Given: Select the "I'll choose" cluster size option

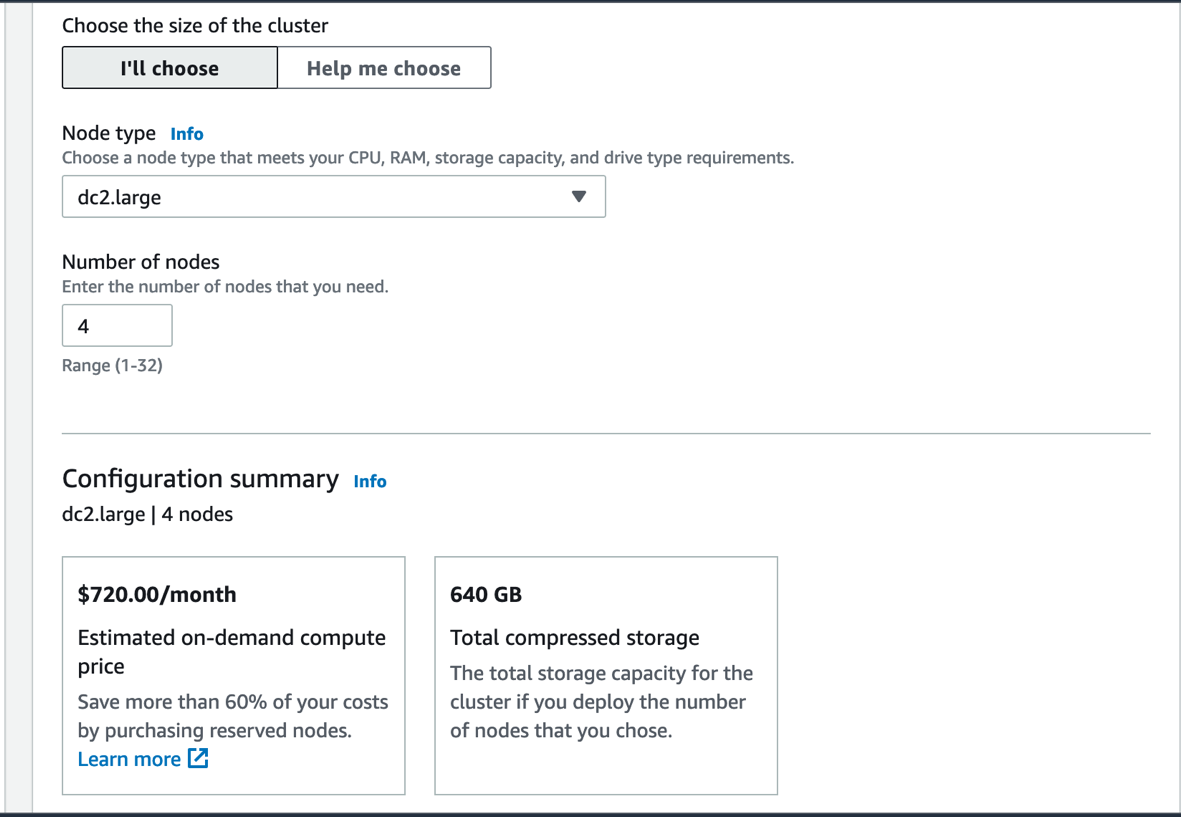Looking at the screenshot, I should [x=169, y=68].
